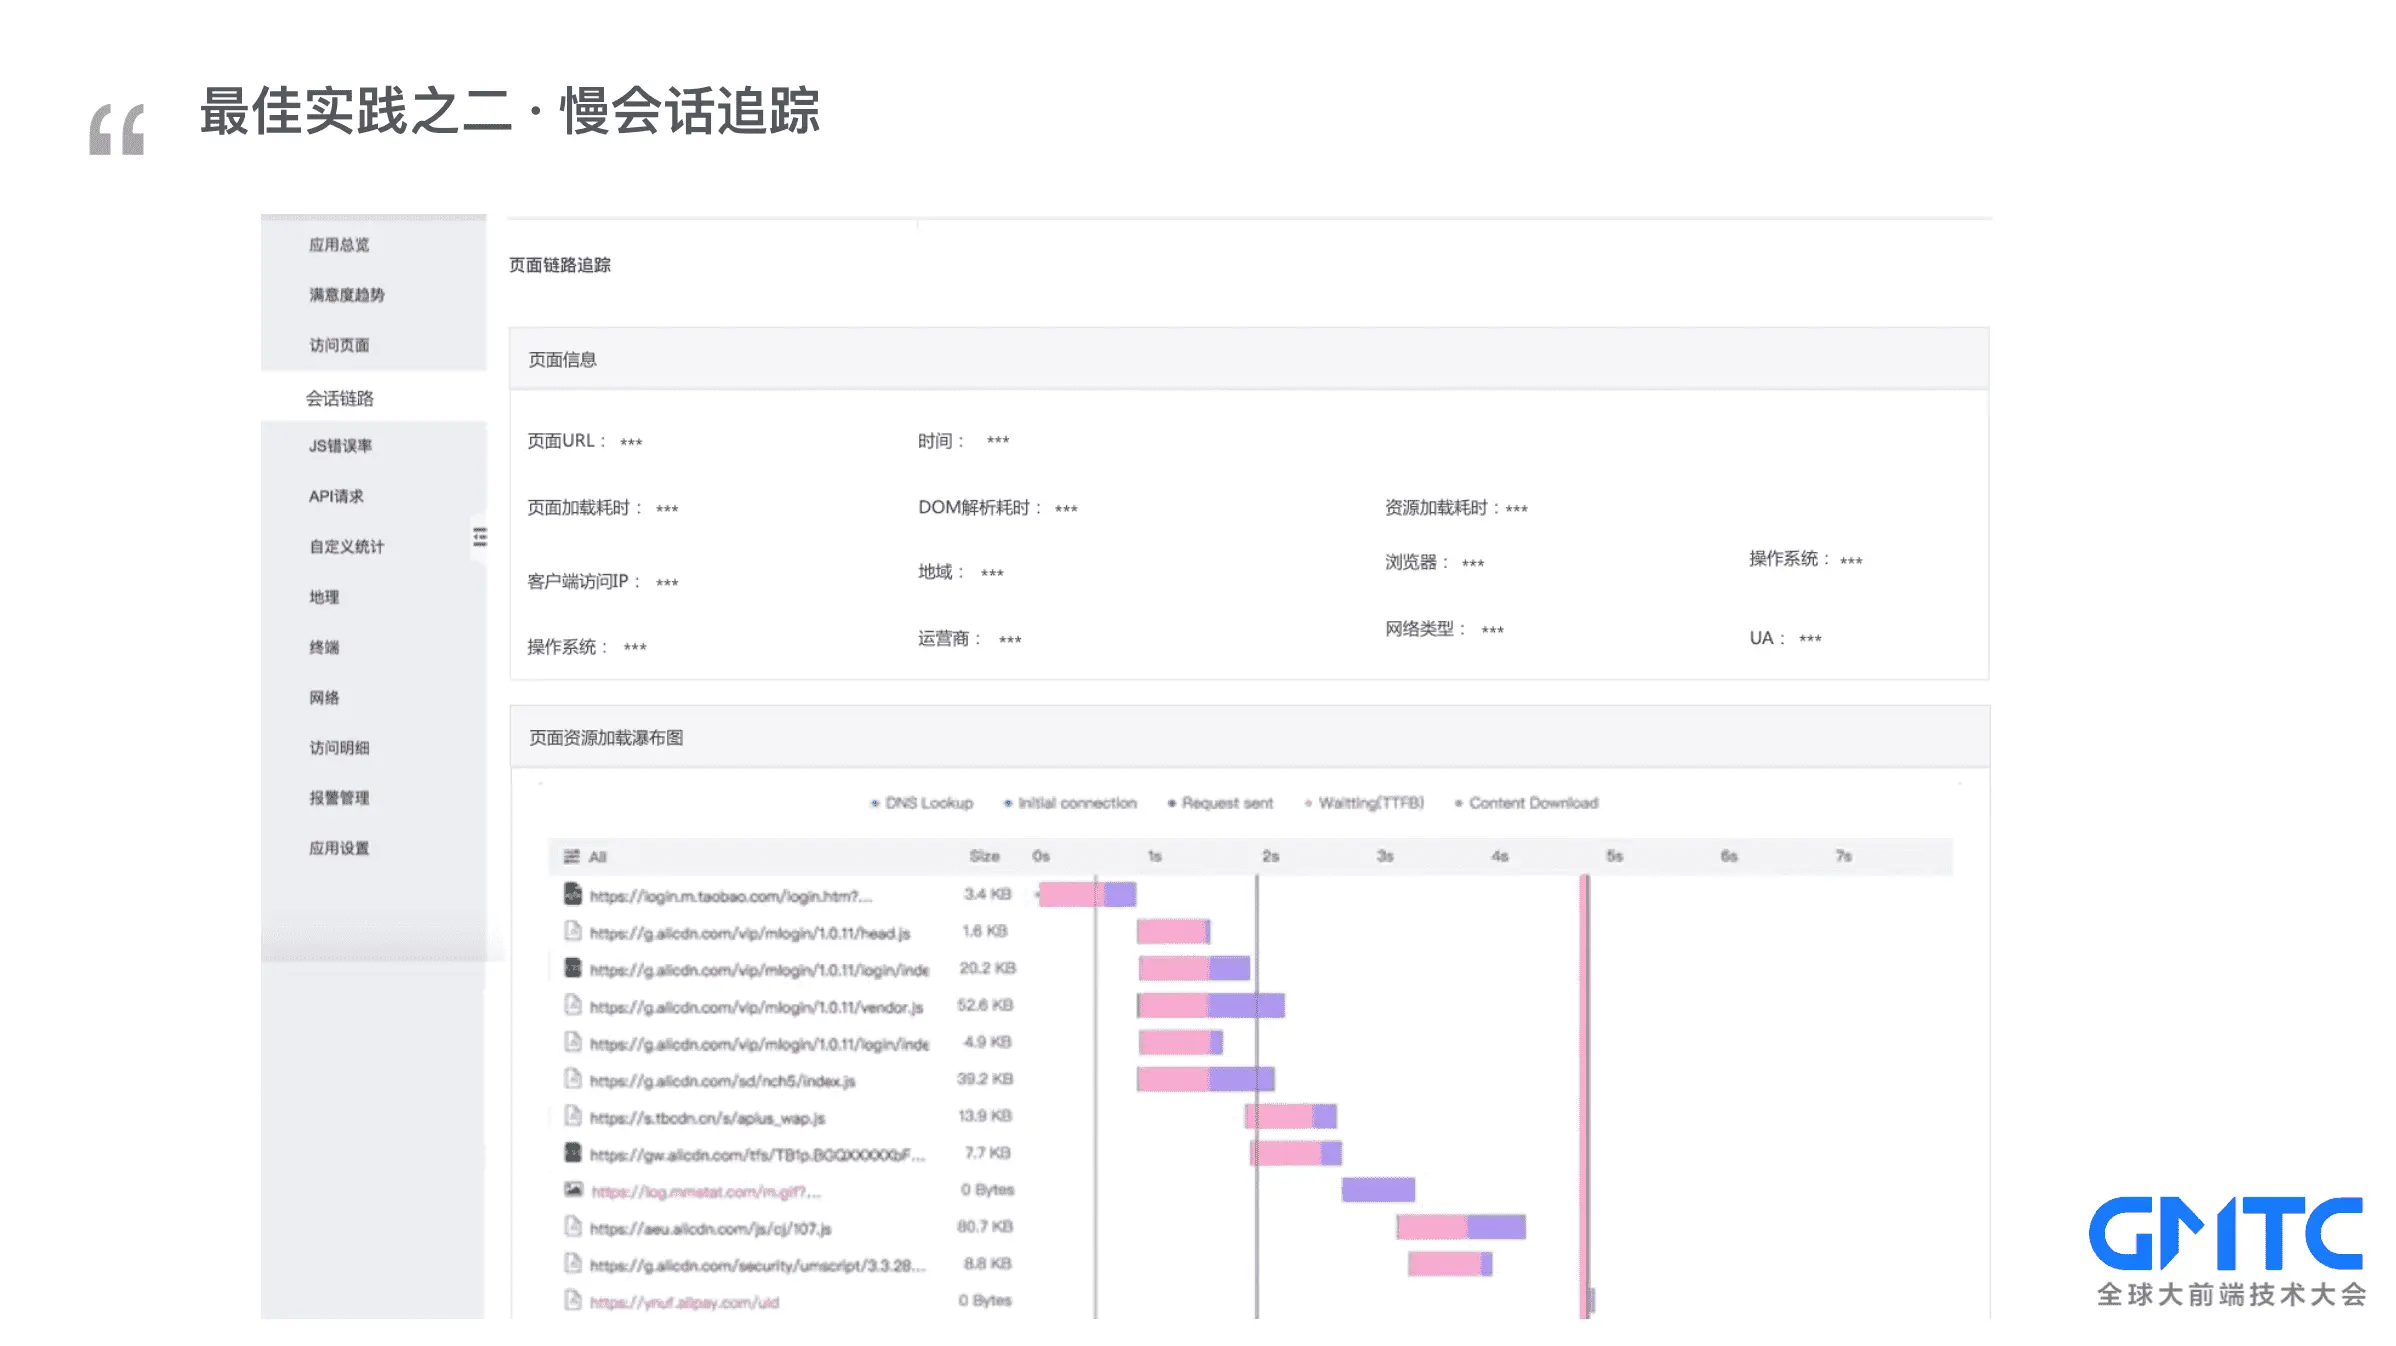The image size is (2396, 1346).
Task: Click the Size column header
Action: coord(984,856)
